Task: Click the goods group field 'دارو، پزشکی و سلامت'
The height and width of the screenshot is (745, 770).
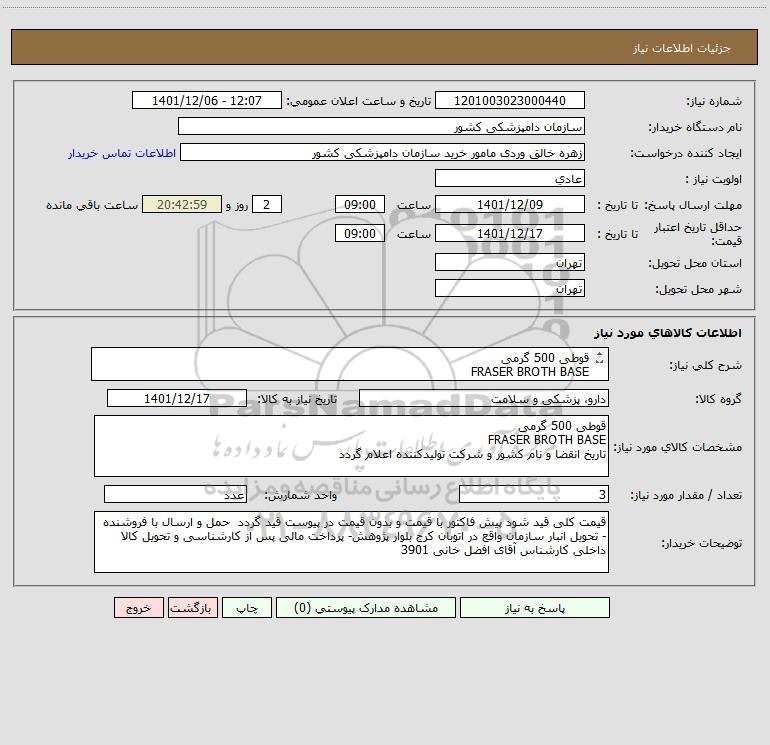Action: [484, 398]
